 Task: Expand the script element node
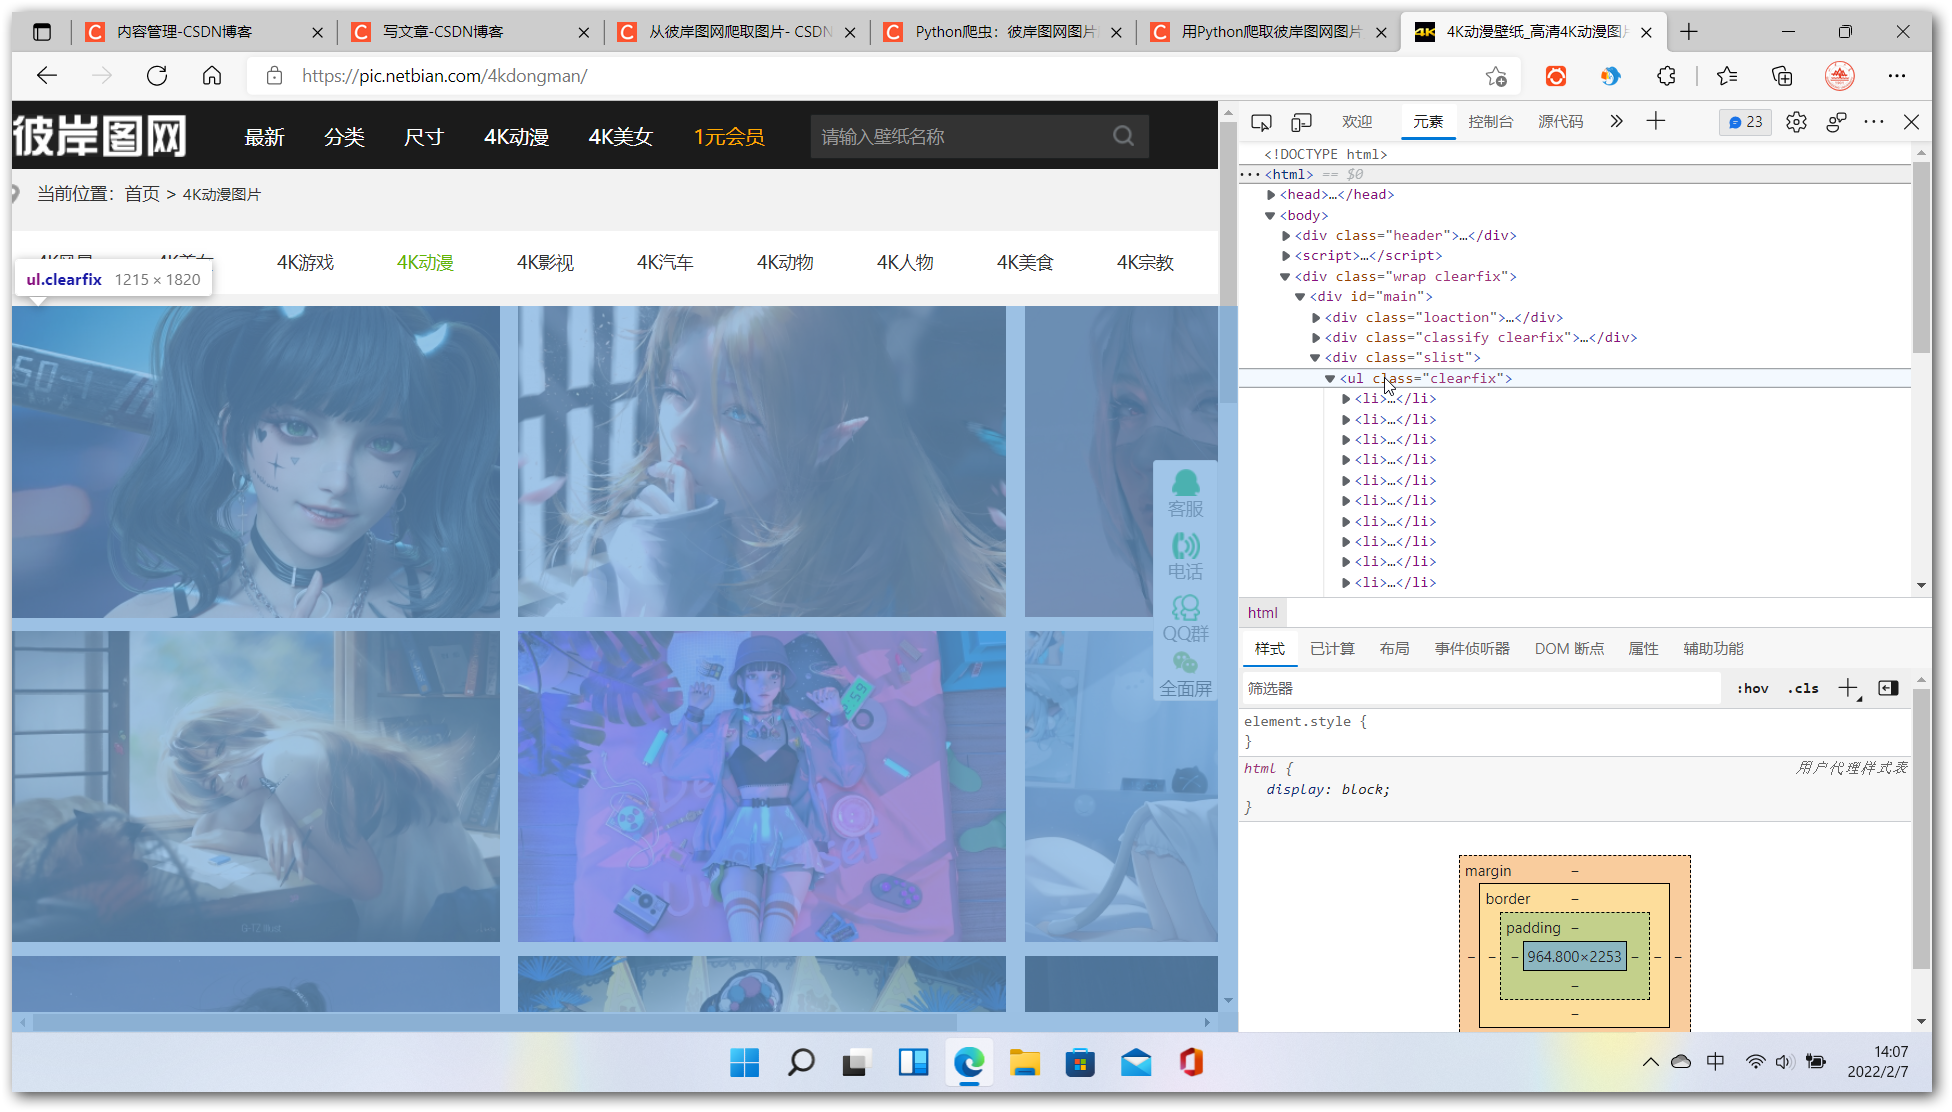[x=1286, y=256]
